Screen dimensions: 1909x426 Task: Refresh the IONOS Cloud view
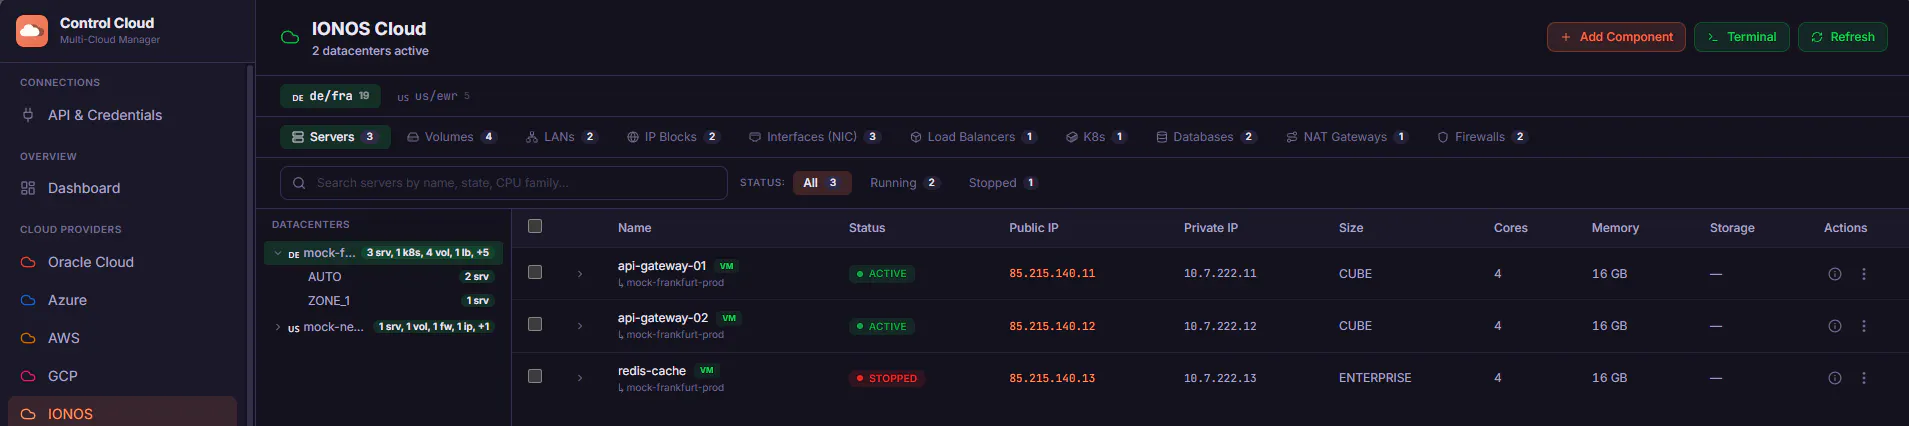(1842, 37)
